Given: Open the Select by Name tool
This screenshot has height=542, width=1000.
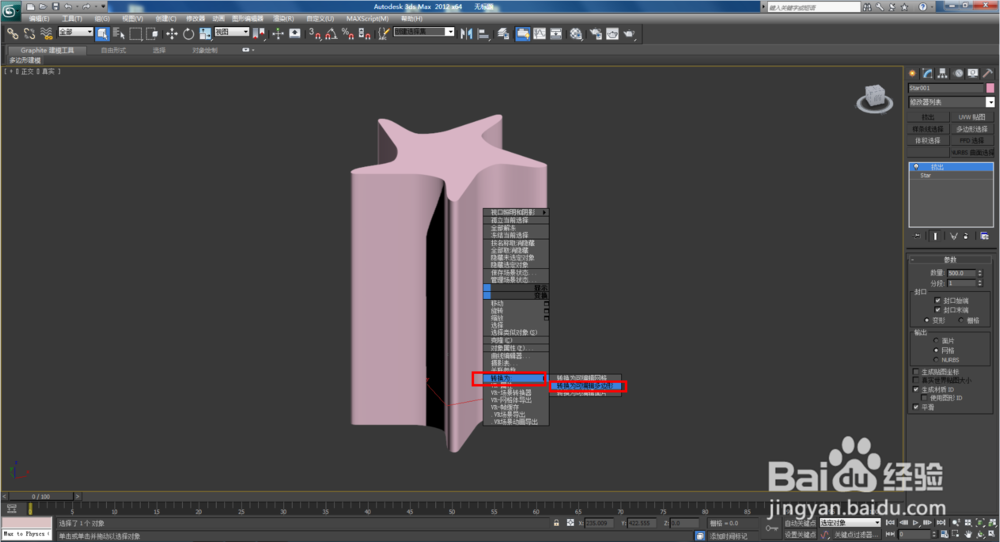Looking at the screenshot, I should pyautogui.click(x=119, y=34).
